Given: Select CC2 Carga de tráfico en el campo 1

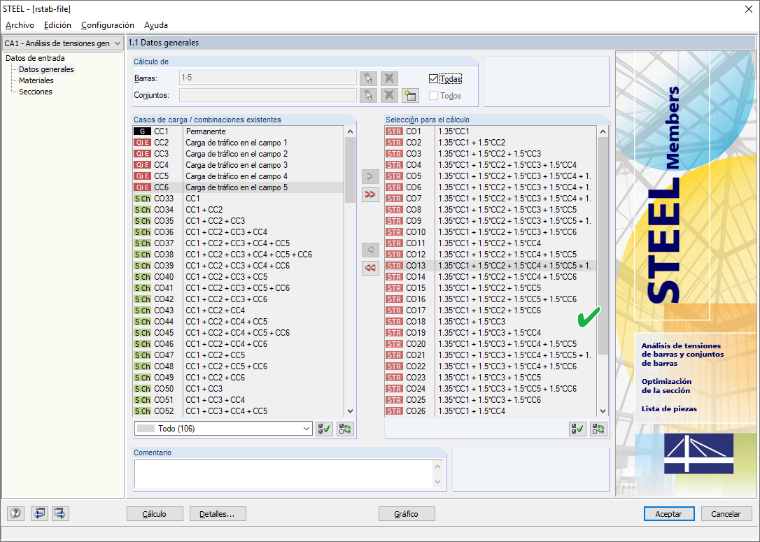Looking at the screenshot, I should [x=238, y=143].
